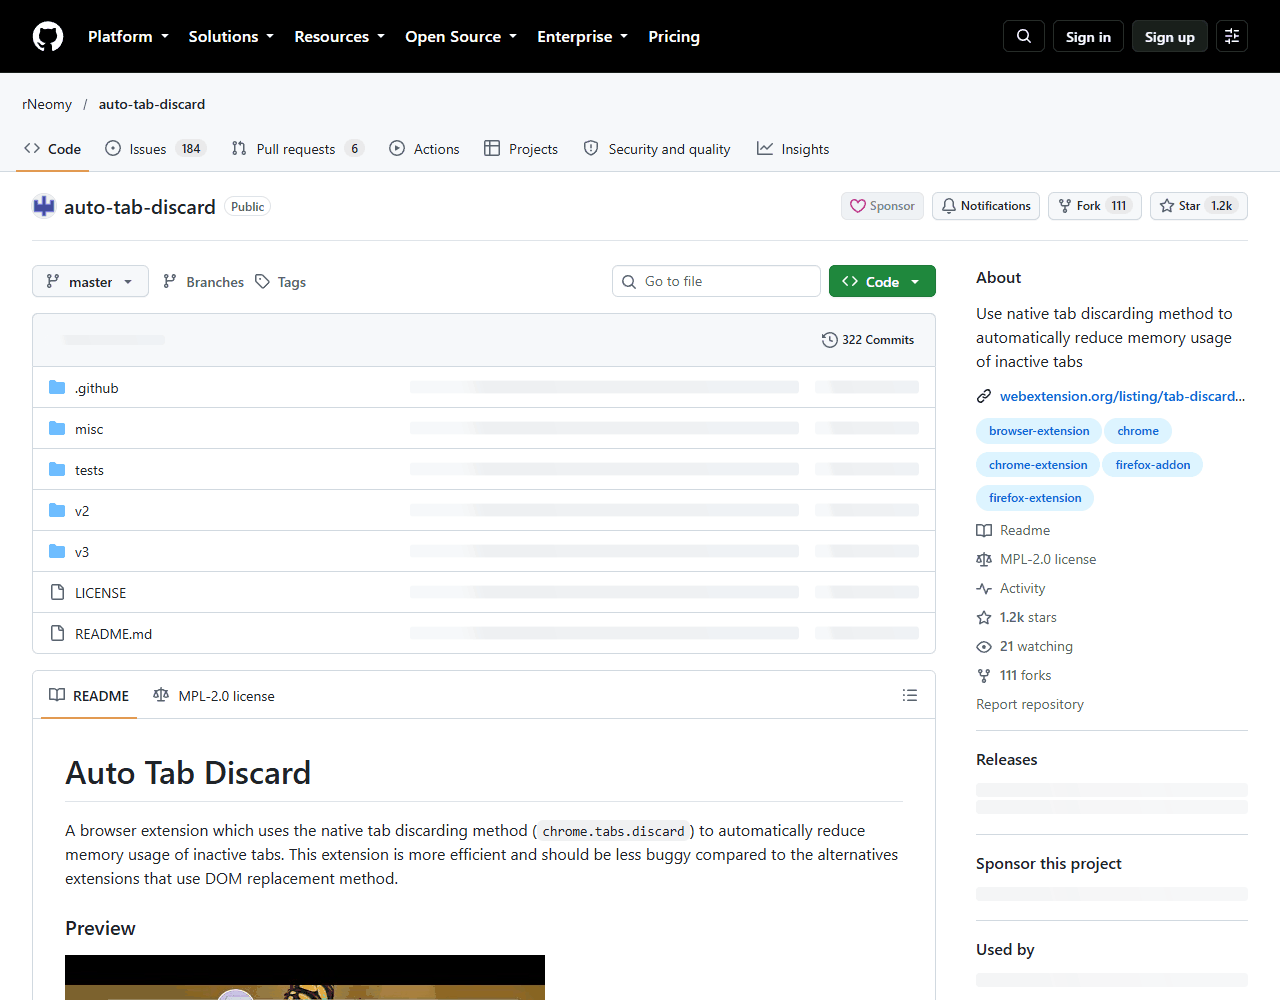
Task: Focus the Go to file search field
Action: (716, 281)
